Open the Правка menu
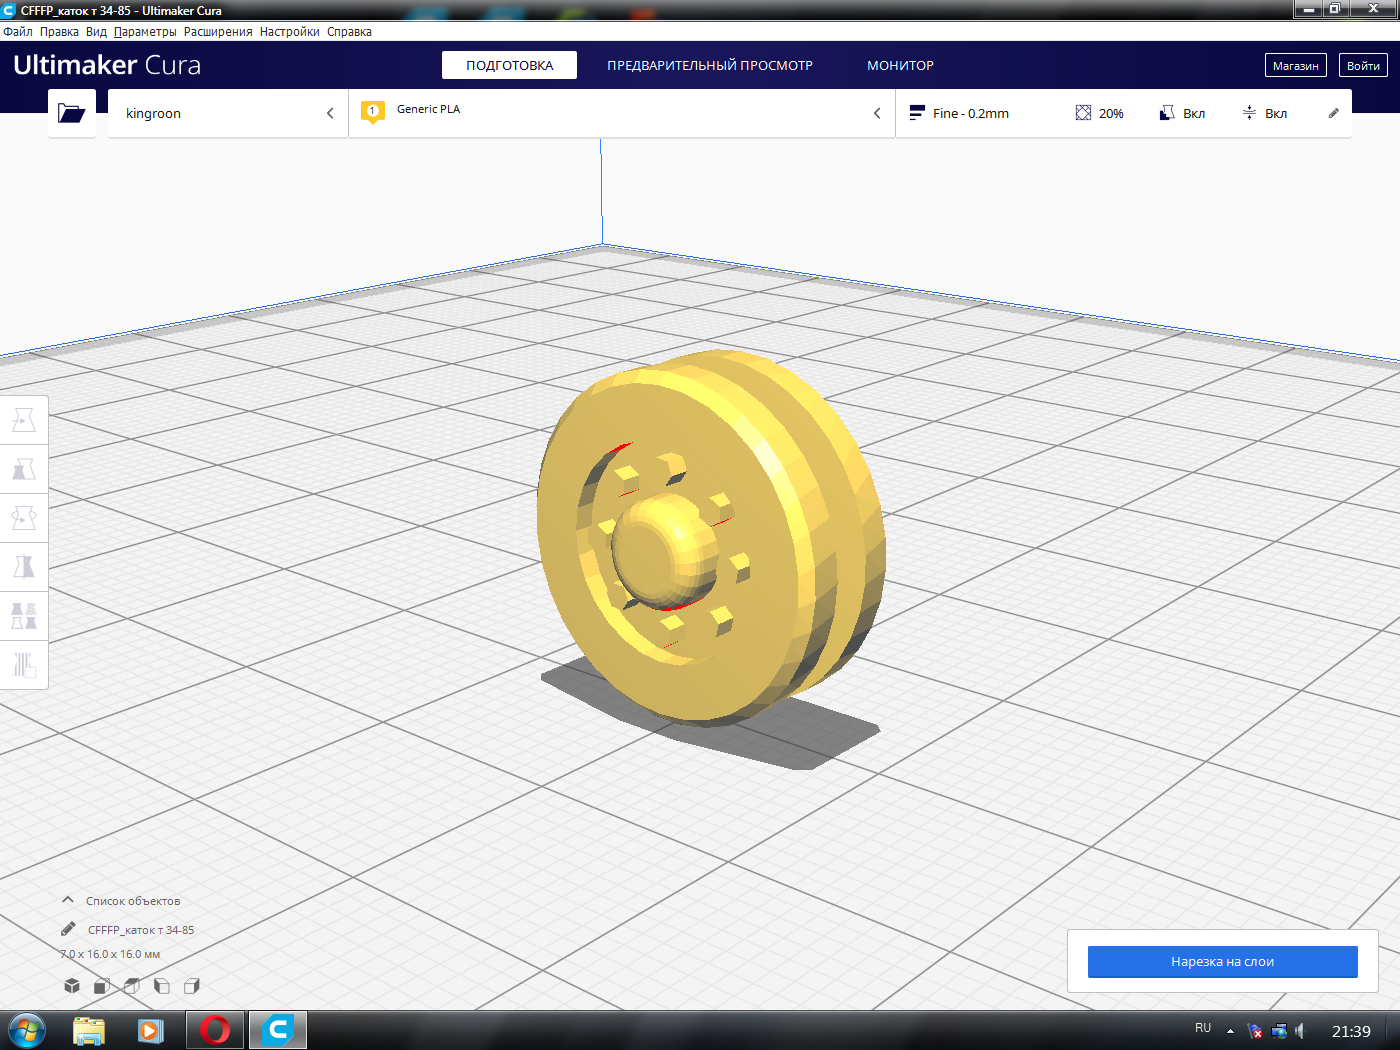1400x1050 pixels. coord(59,32)
